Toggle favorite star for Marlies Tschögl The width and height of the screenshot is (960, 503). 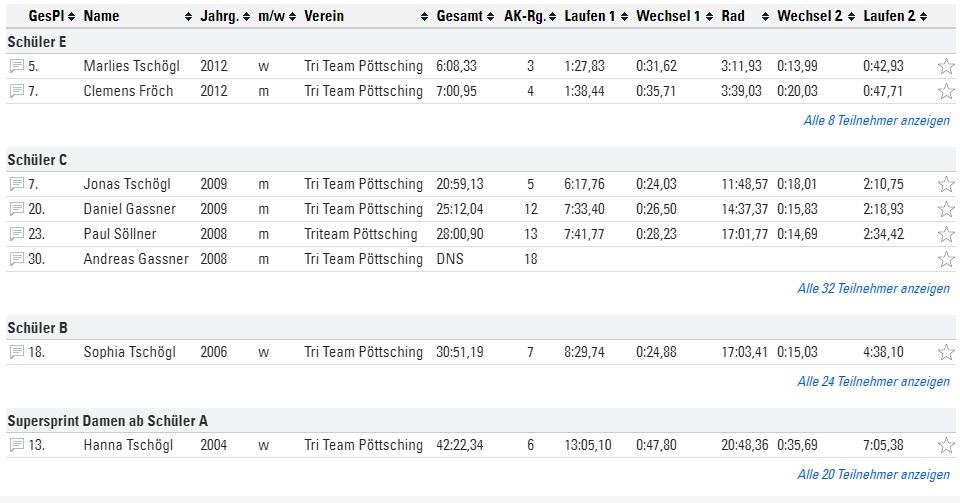click(x=946, y=66)
